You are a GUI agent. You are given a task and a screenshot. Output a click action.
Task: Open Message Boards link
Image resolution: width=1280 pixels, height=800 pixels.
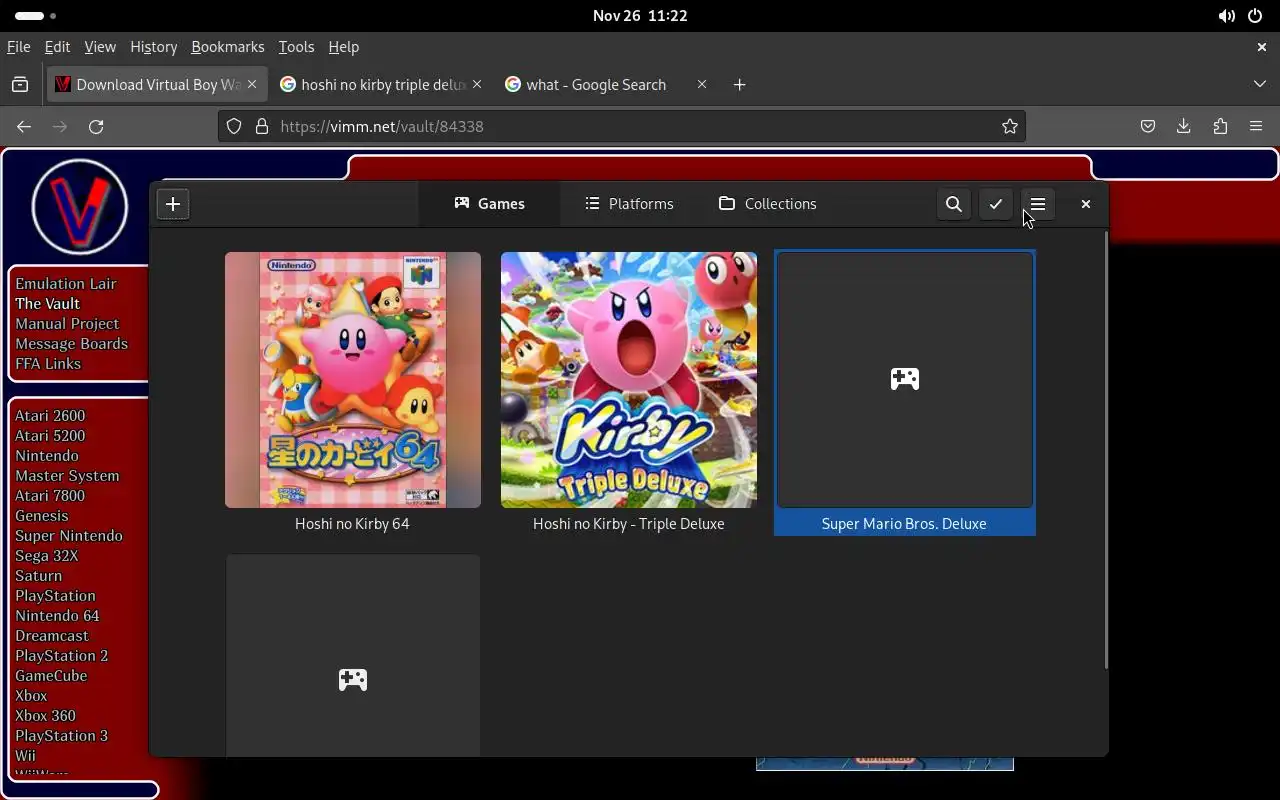[x=71, y=344]
